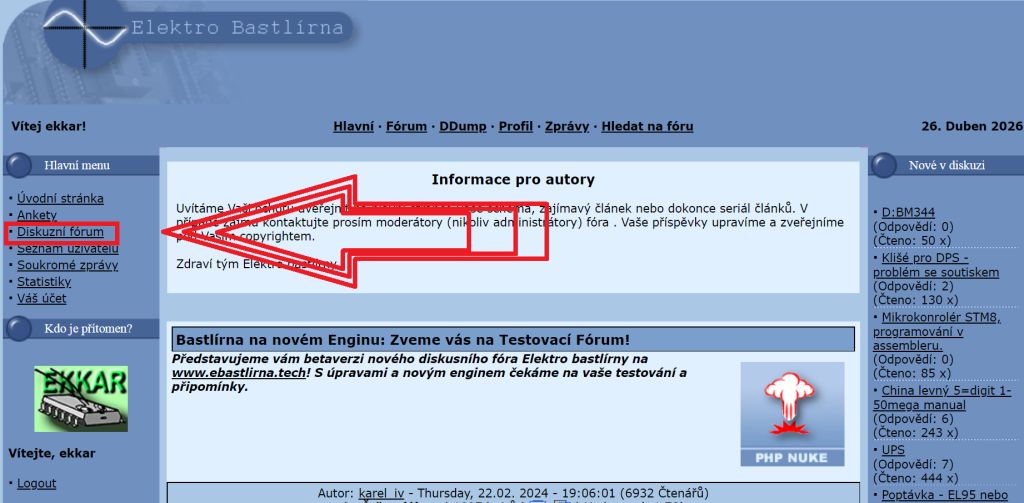Go to Úvodní stránka in the sidebar

pos(60,198)
